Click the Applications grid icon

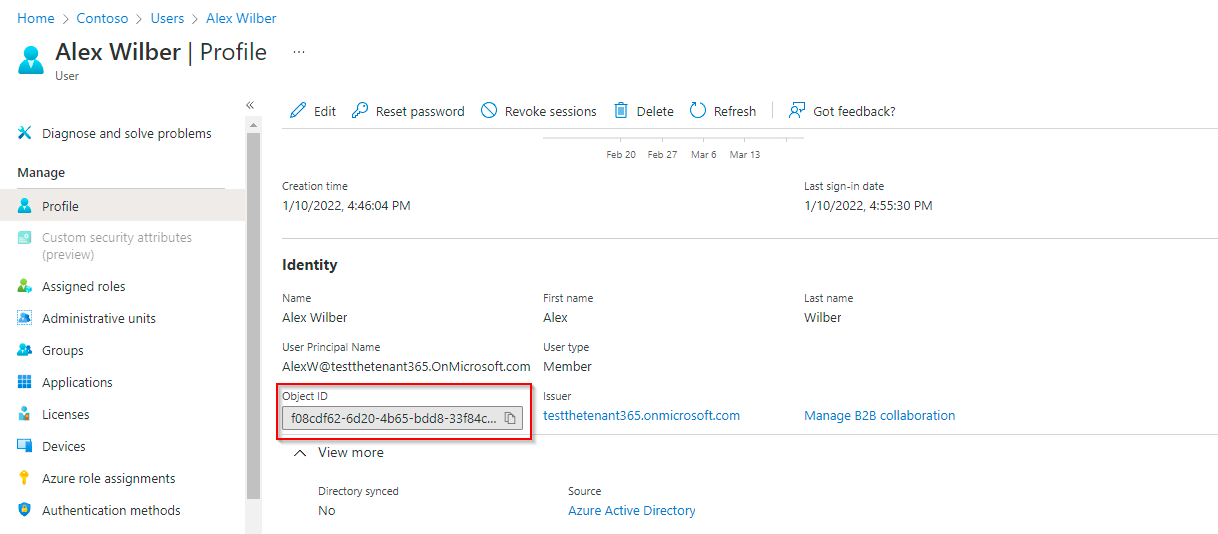coord(25,382)
